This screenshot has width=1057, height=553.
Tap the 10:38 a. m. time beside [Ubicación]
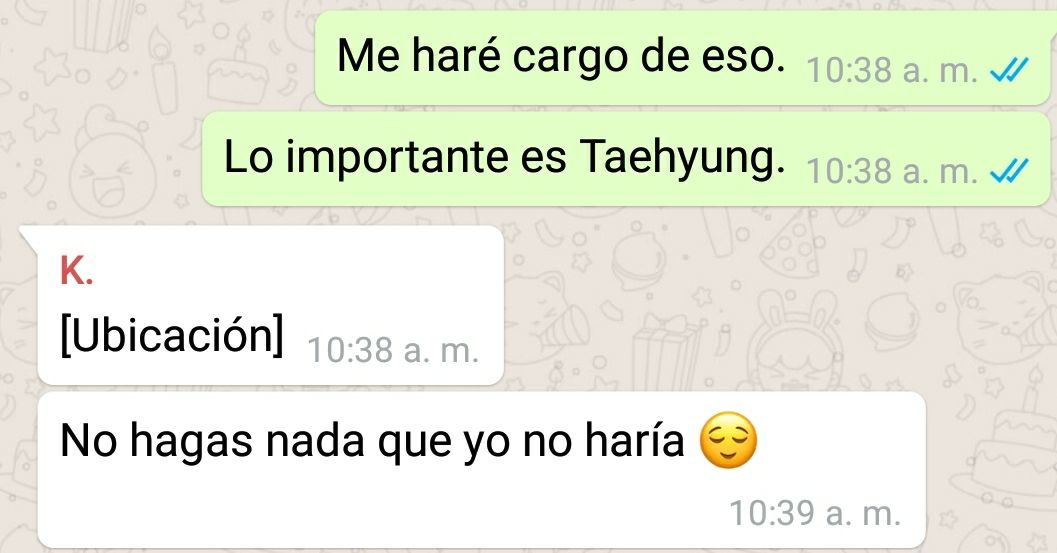click(393, 351)
